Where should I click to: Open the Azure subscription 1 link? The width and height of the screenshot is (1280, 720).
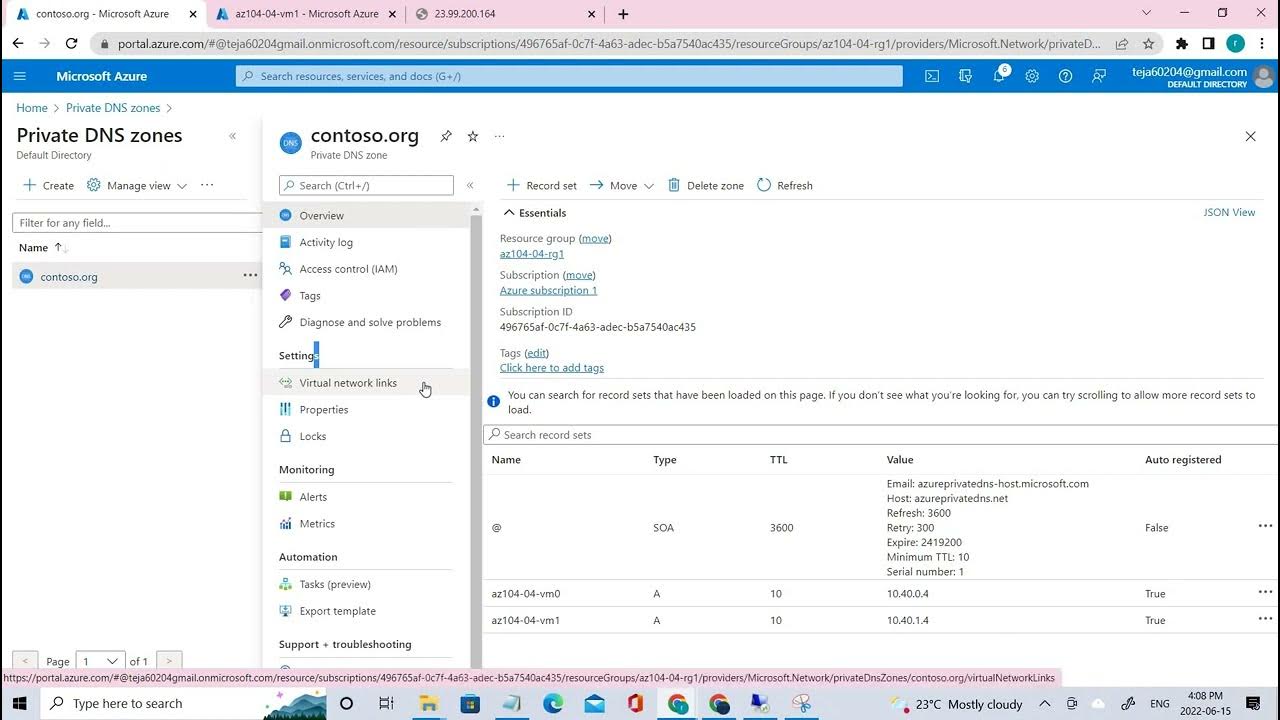point(548,290)
